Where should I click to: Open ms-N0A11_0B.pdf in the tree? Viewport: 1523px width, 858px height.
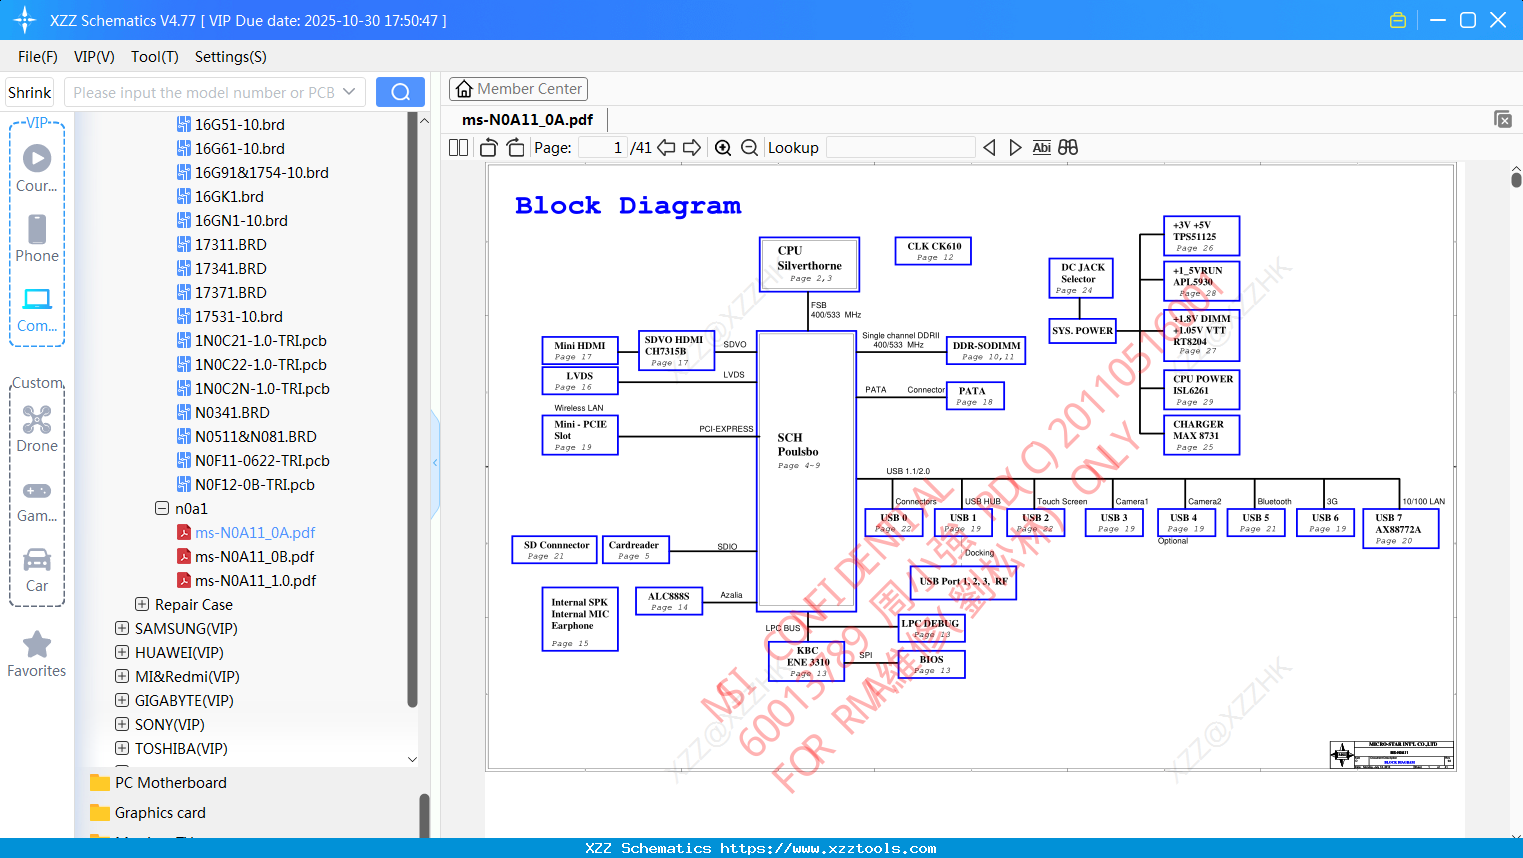(x=254, y=556)
